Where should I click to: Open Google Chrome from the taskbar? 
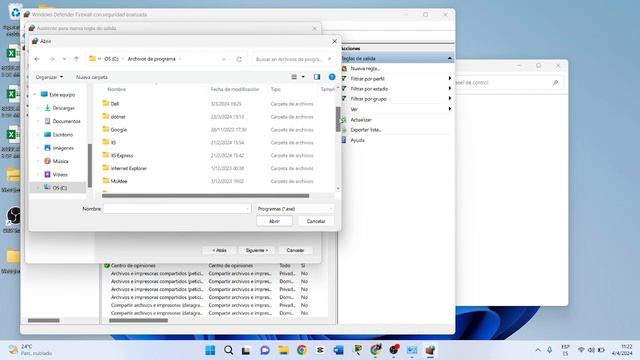pos(302,350)
